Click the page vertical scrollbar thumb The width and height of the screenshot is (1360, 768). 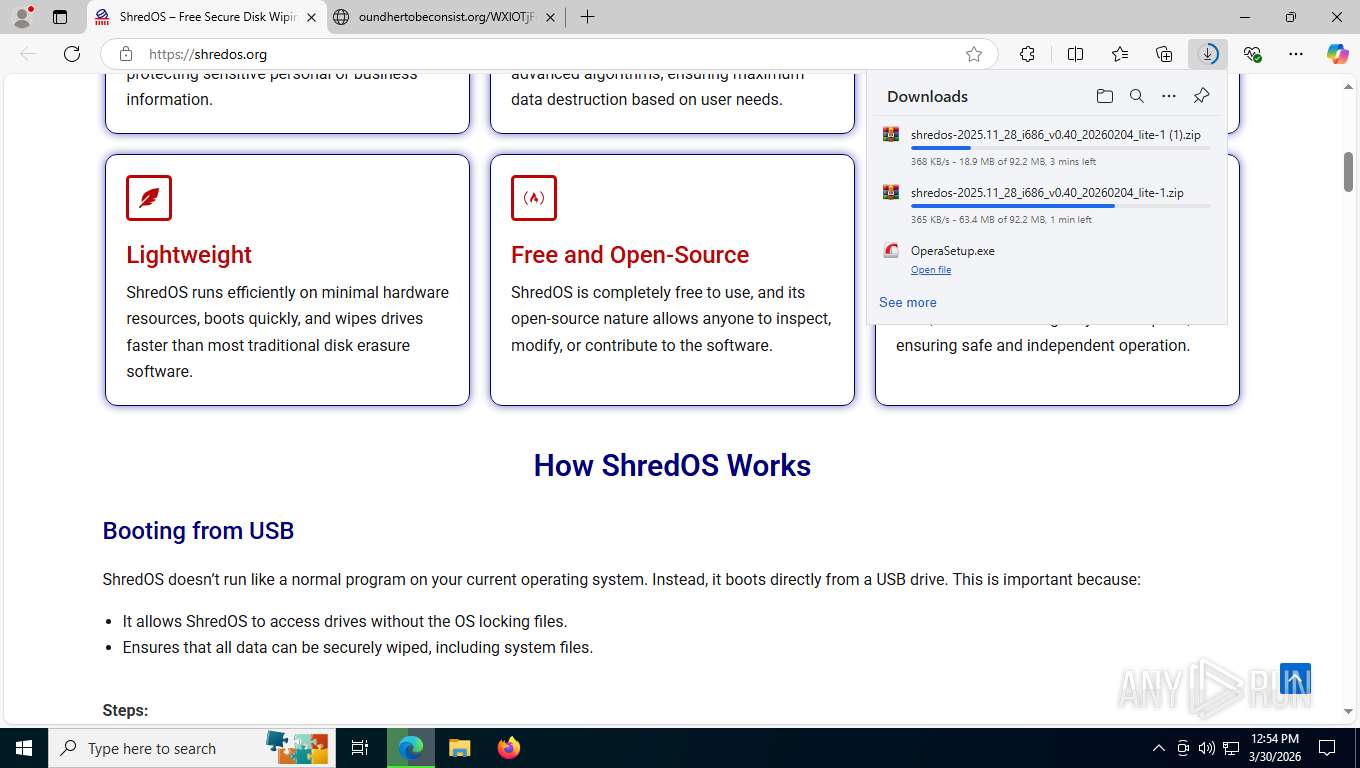point(1349,171)
